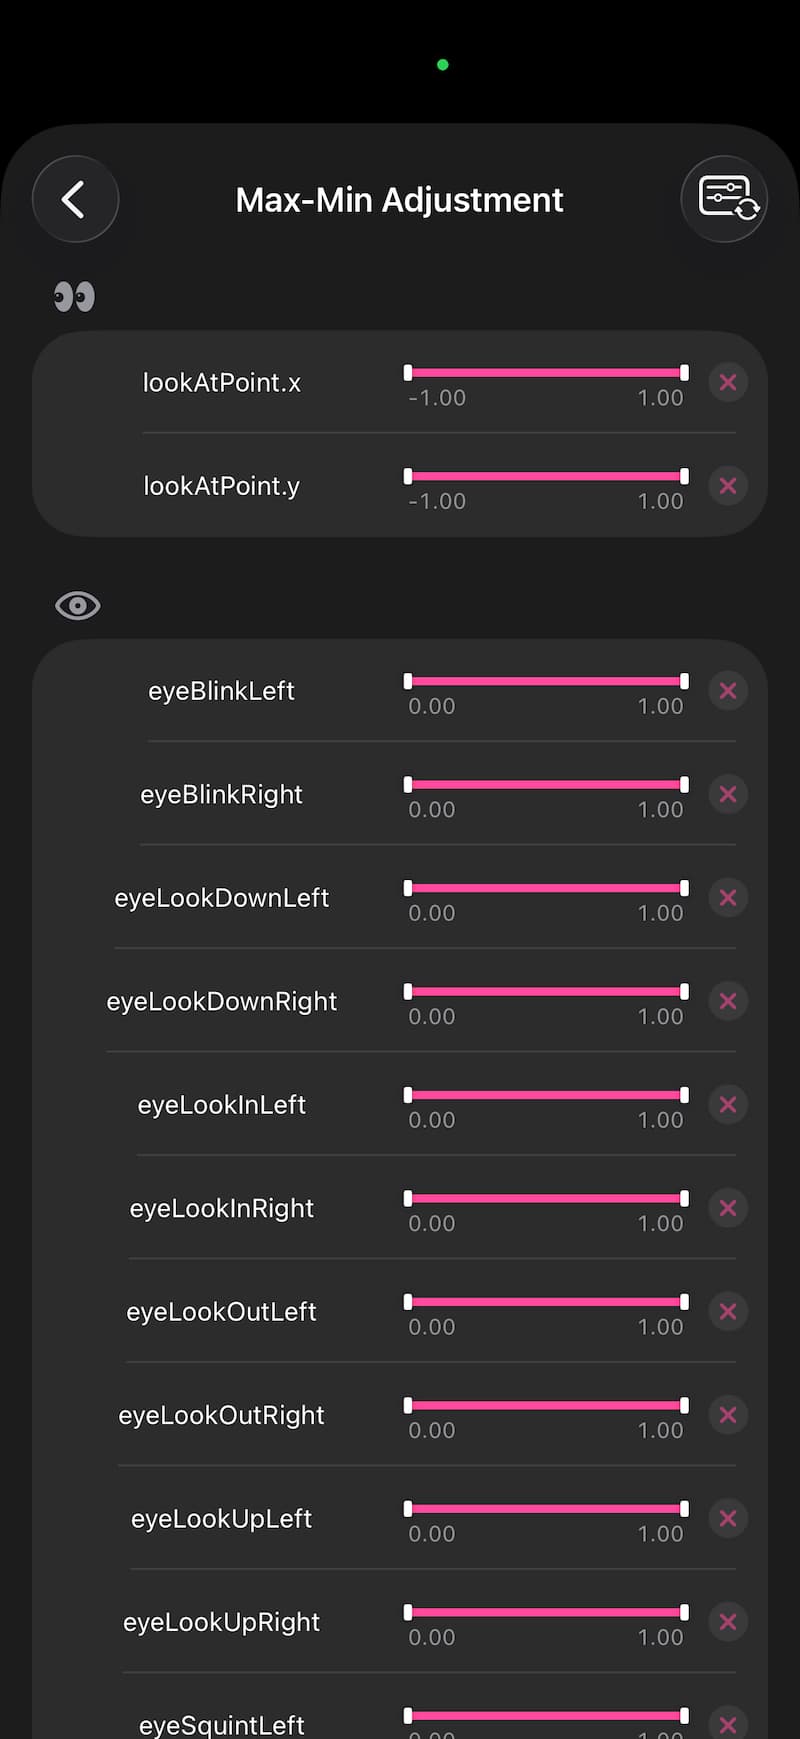Click the eyeLookOutLeft maximum slider handle
The height and width of the screenshot is (1739, 800).
(684, 1302)
